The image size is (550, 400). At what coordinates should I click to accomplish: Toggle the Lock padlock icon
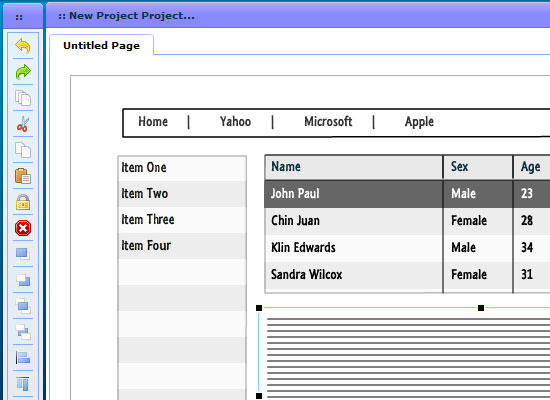click(23, 202)
